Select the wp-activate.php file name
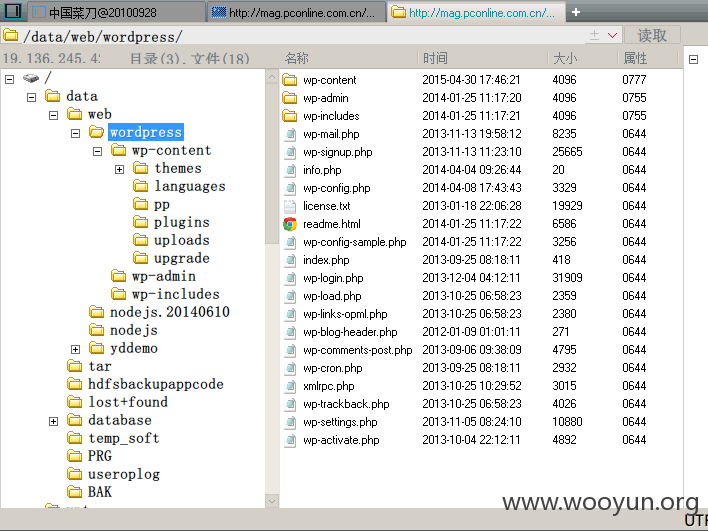708x531 pixels. [x=341, y=440]
